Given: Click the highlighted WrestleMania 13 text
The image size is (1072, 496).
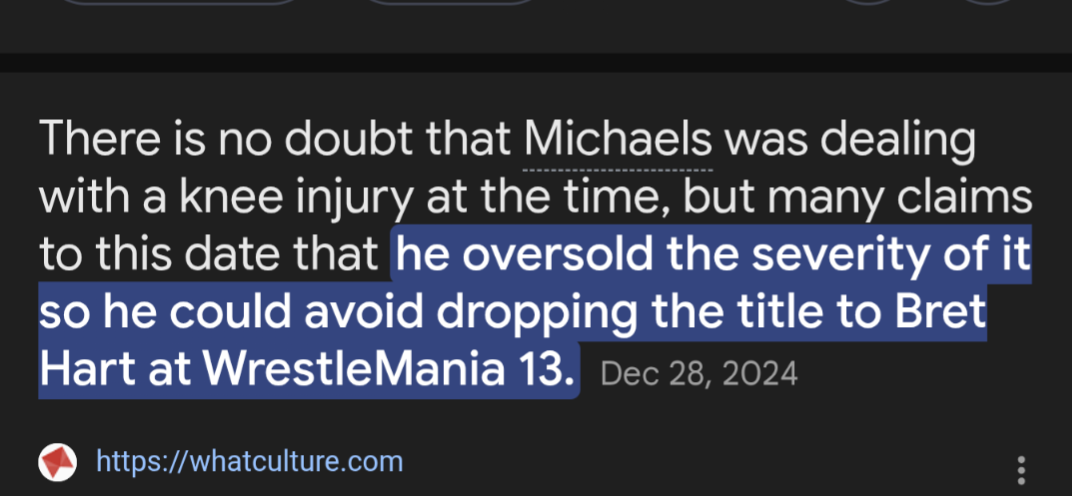Looking at the screenshot, I should click(386, 369).
